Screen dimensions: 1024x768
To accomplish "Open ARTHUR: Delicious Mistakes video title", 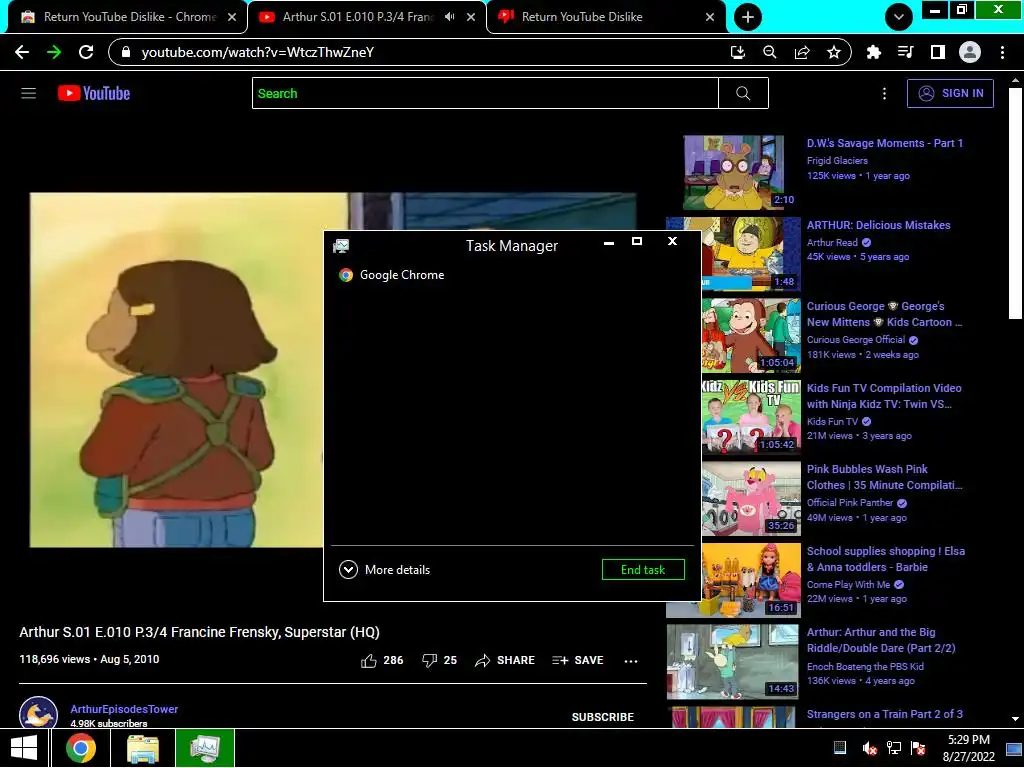I will pyautogui.click(x=878, y=225).
